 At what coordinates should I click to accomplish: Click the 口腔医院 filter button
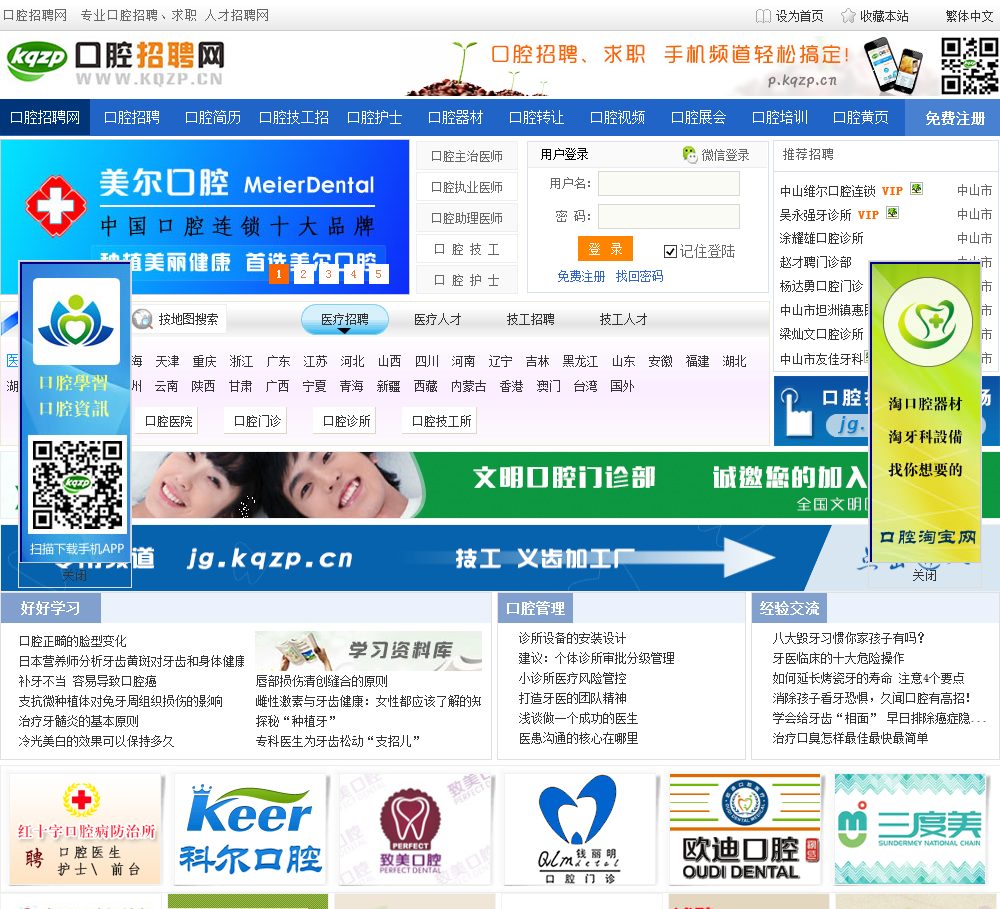(168, 421)
